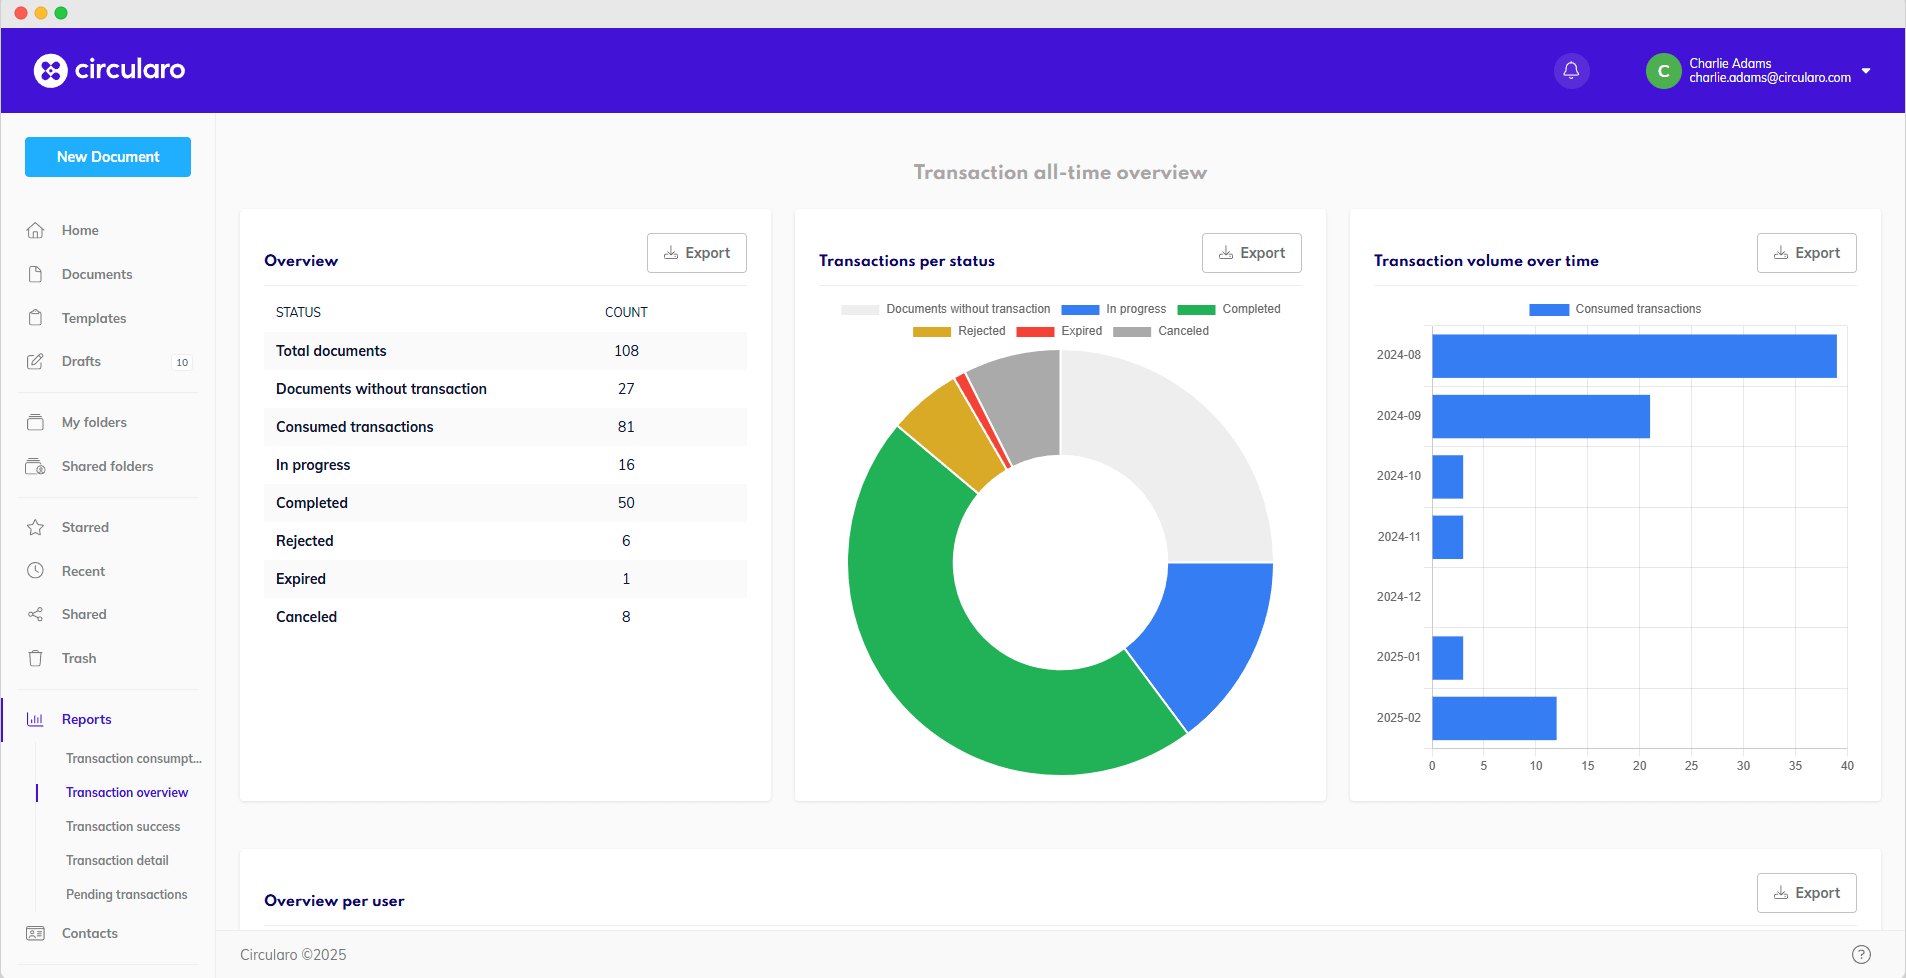Expand the Charlie Adams account dropdown
This screenshot has width=1906, height=978.
(x=1866, y=71)
